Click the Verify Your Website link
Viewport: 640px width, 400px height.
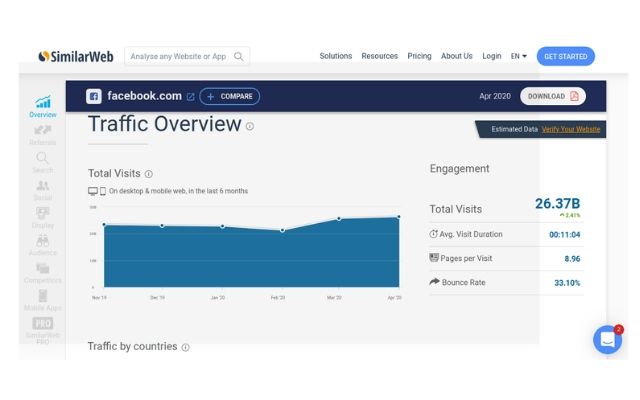pos(571,129)
